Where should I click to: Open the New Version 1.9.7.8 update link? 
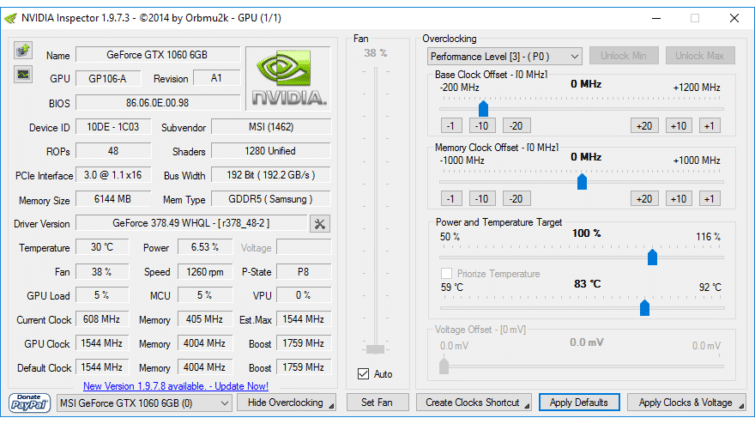(176, 386)
